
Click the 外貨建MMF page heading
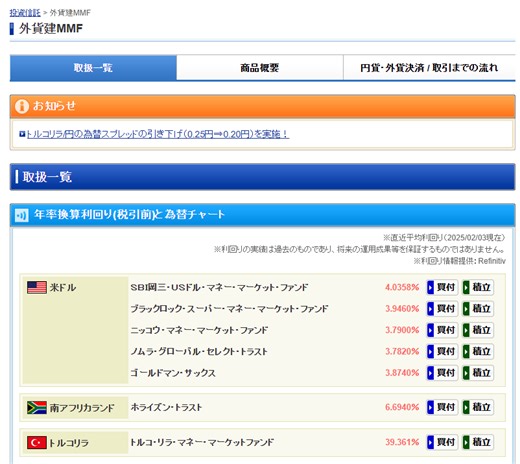click(51, 29)
